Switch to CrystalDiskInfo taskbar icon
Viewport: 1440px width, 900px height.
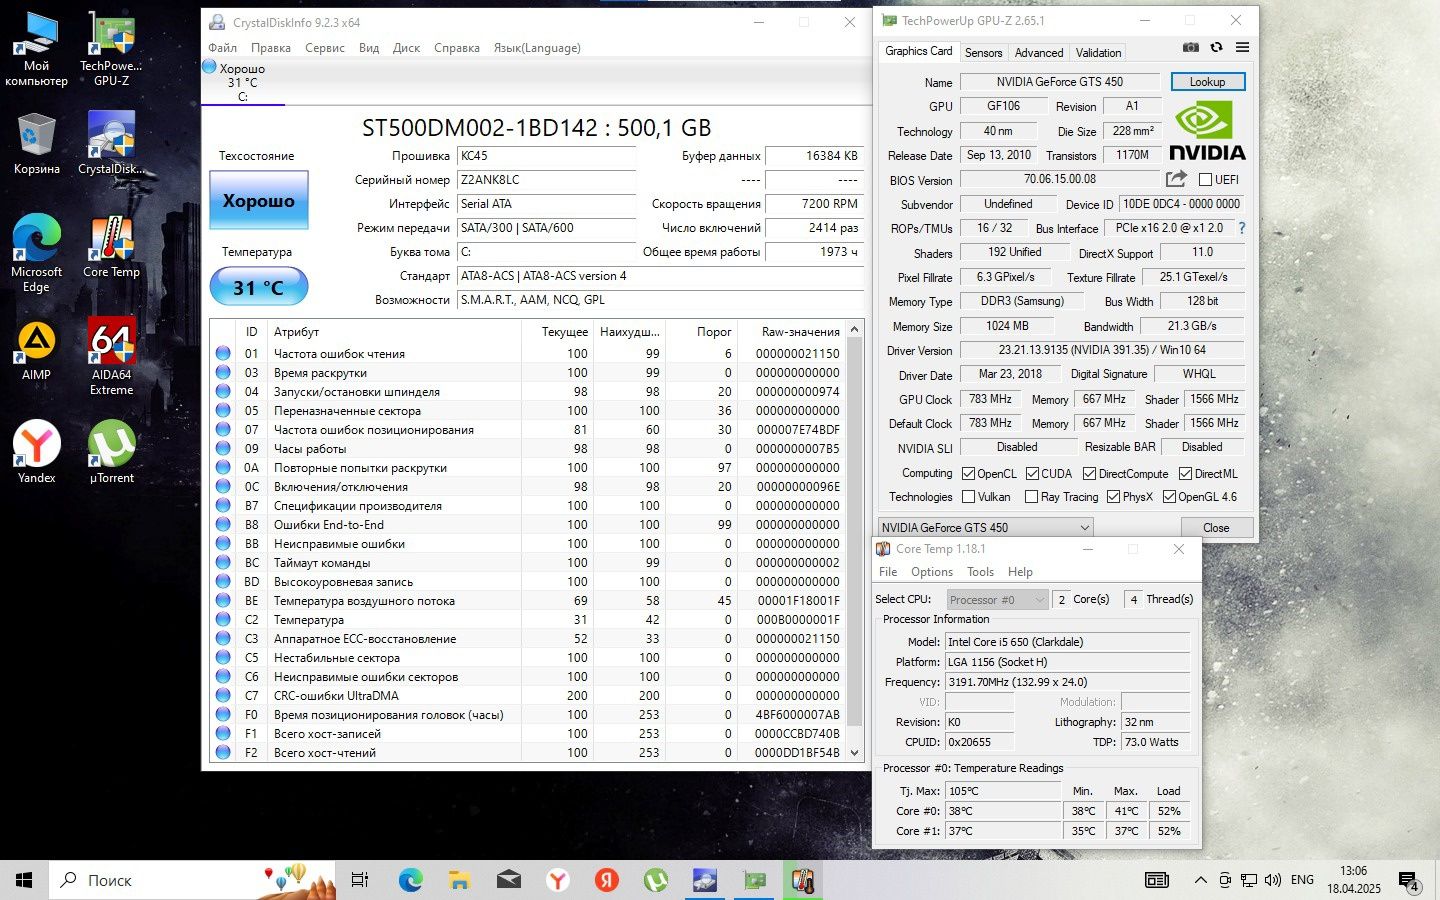pyautogui.click(x=705, y=880)
